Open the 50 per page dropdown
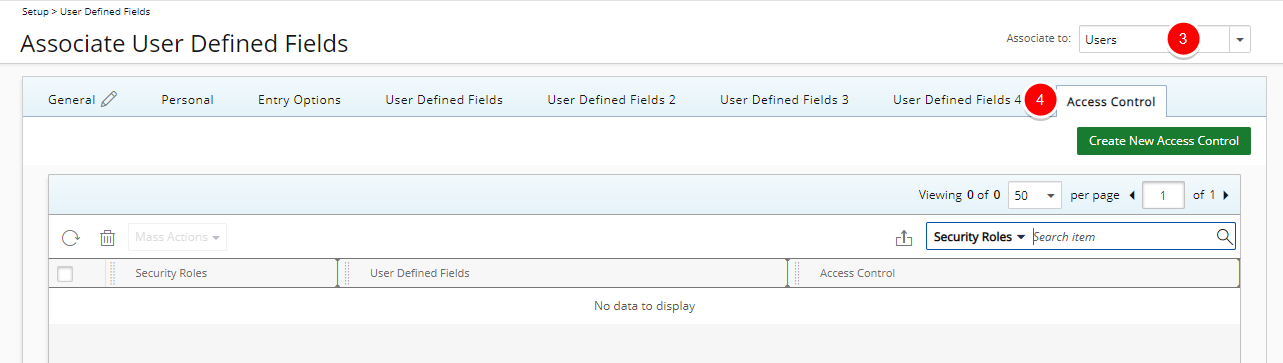The height and width of the screenshot is (363, 1283). click(x=1035, y=195)
